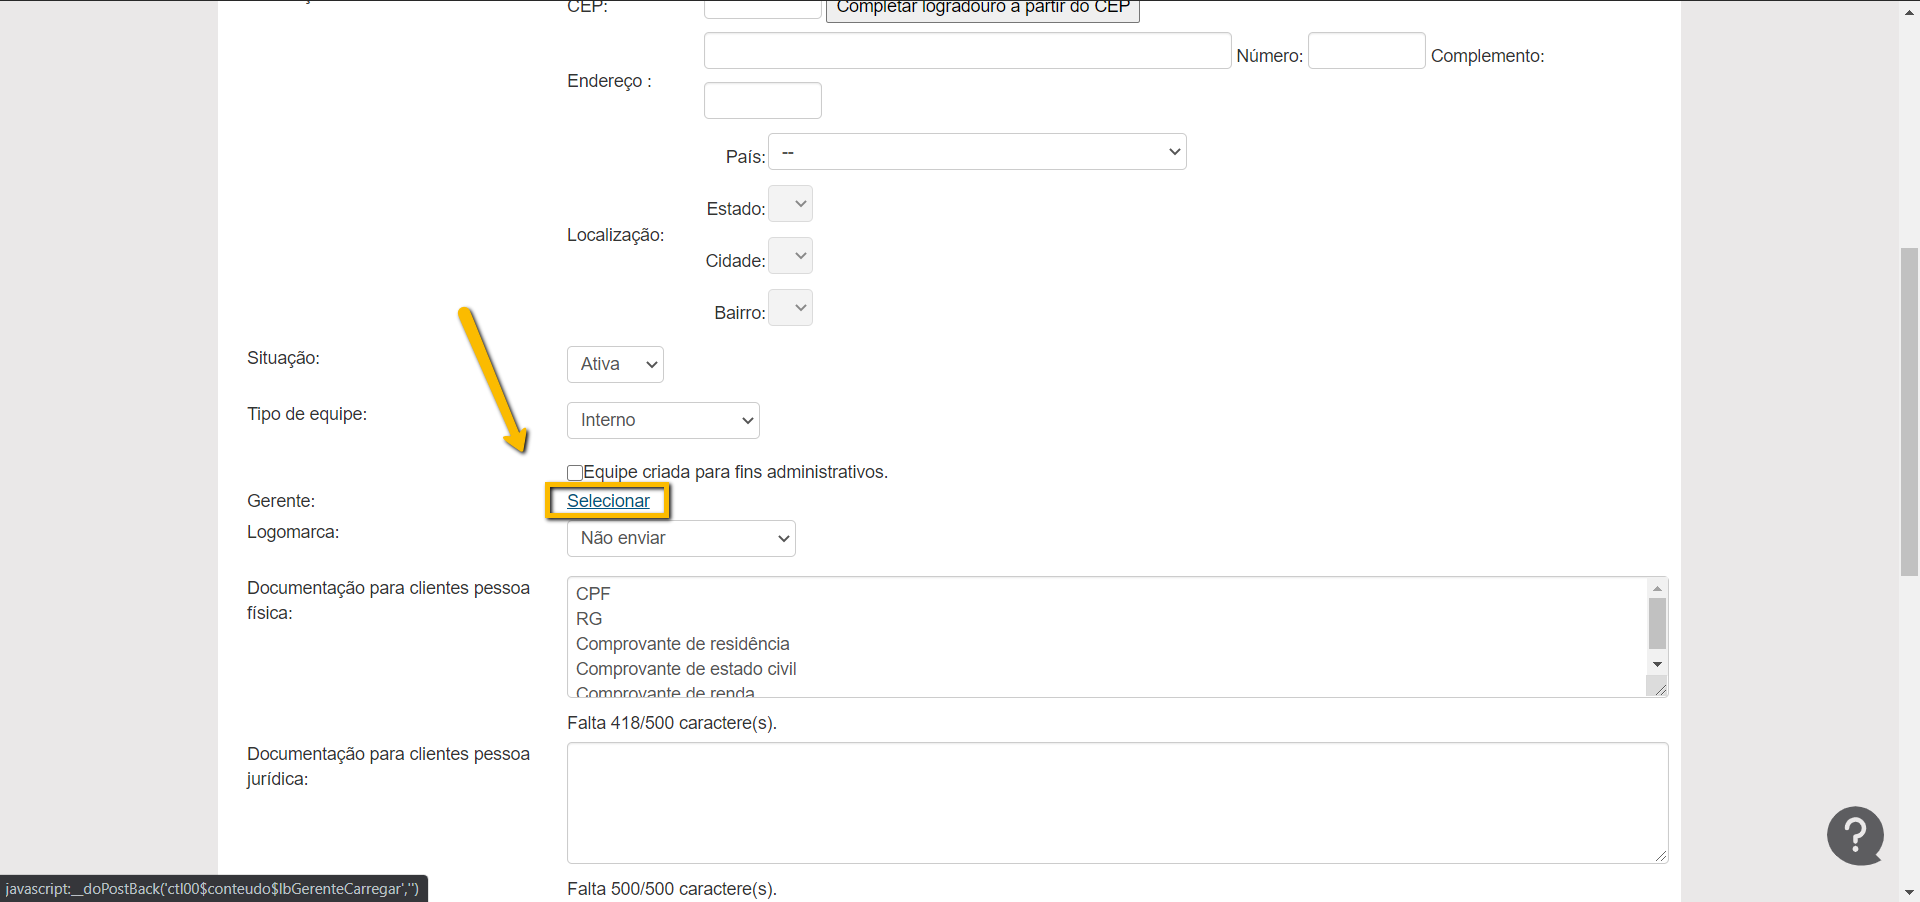Check 'Equipe criada para fins administrativos' checkbox
The height and width of the screenshot is (902, 1920).
coord(575,473)
